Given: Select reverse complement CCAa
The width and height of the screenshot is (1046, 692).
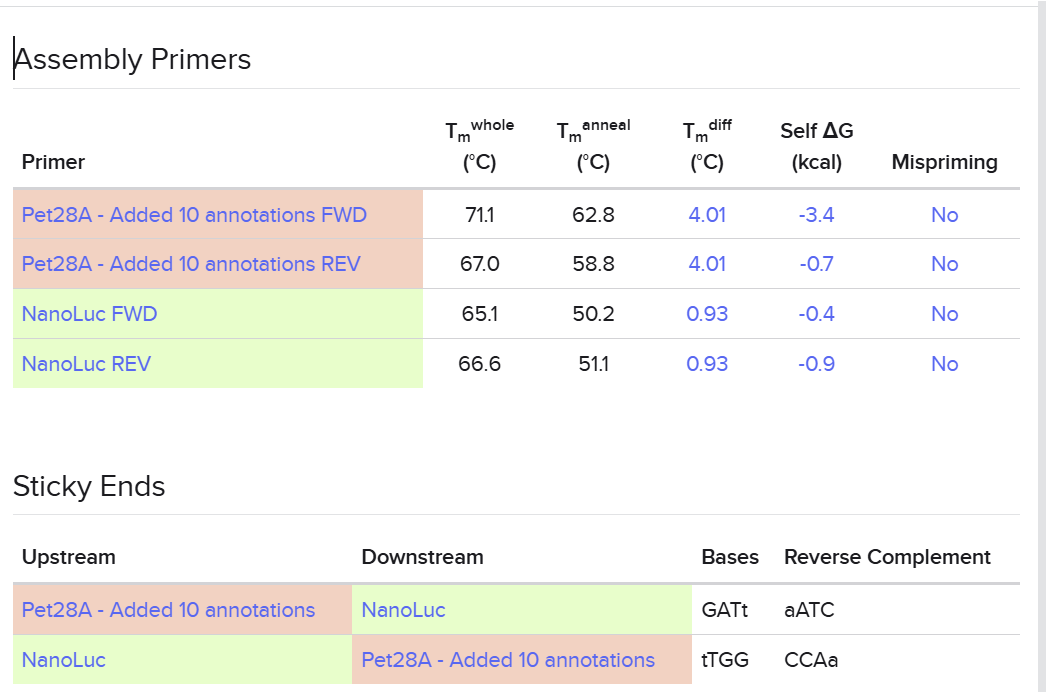Looking at the screenshot, I should (811, 660).
